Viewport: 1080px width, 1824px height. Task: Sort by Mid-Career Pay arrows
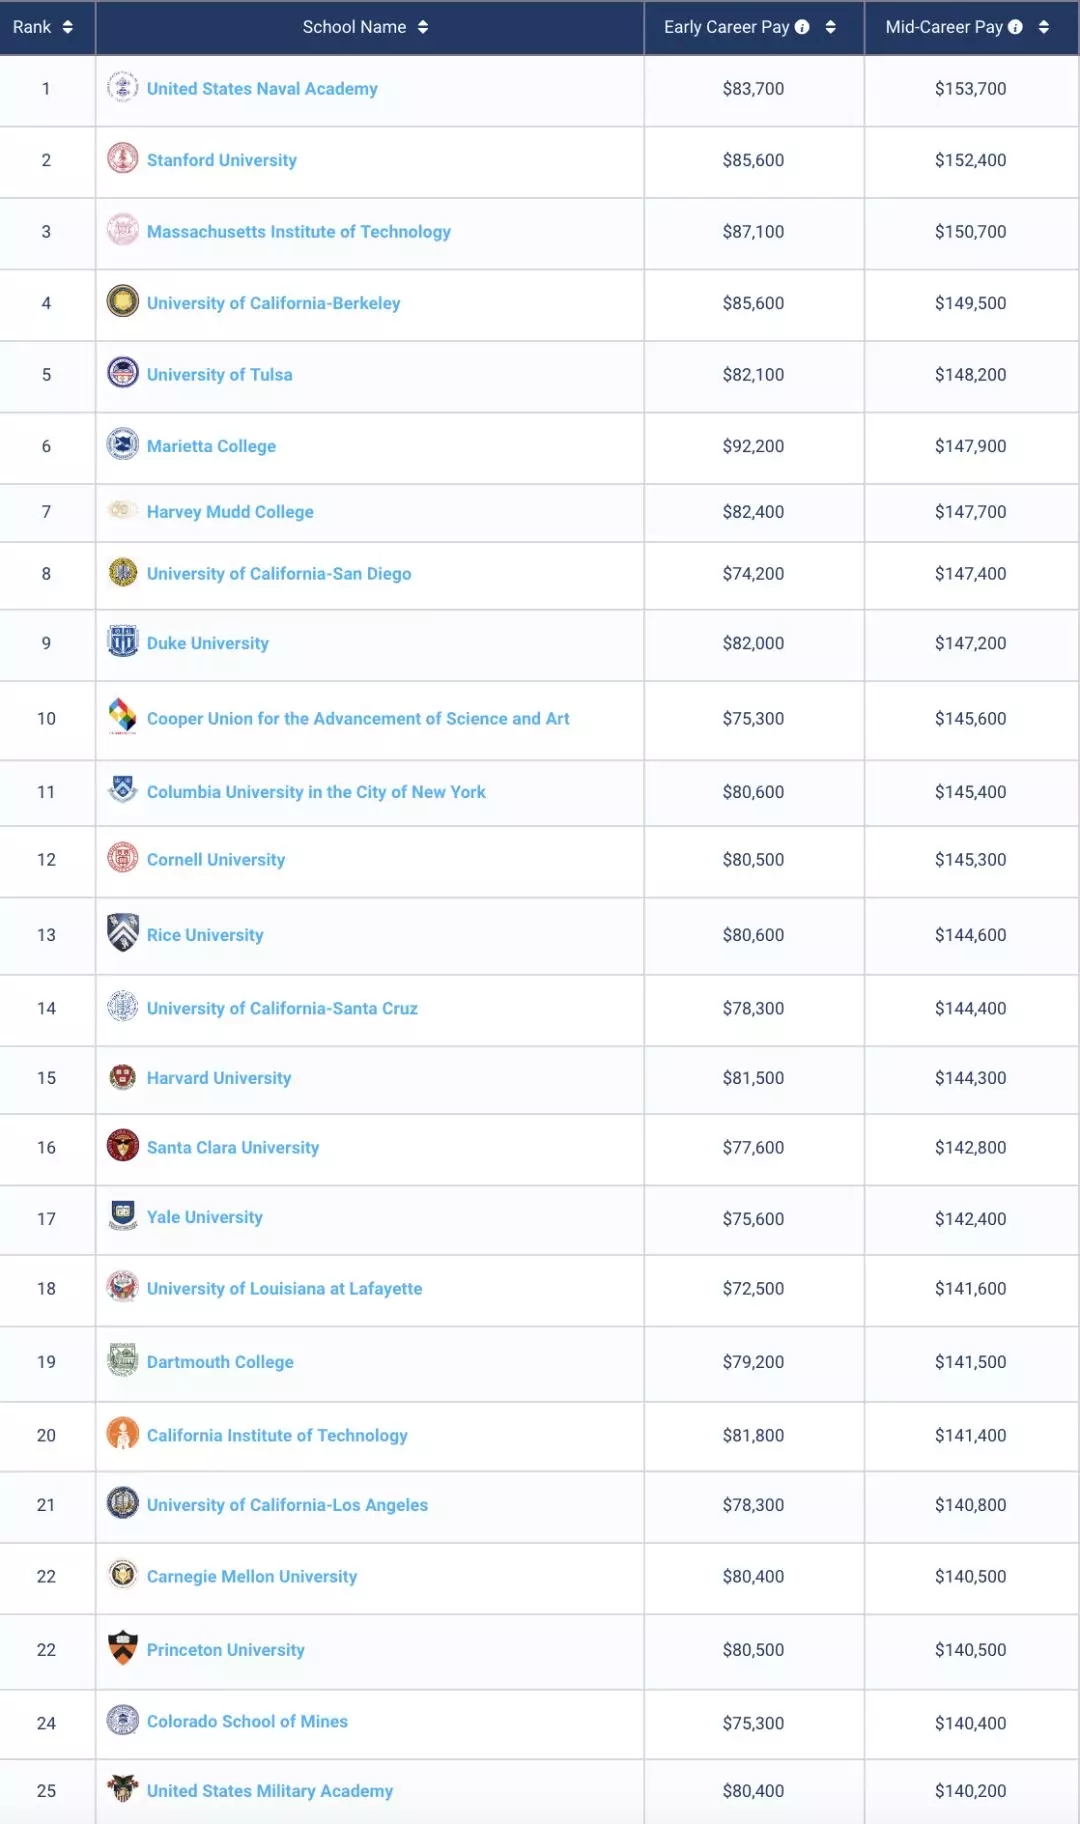click(x=1044, y=27)
